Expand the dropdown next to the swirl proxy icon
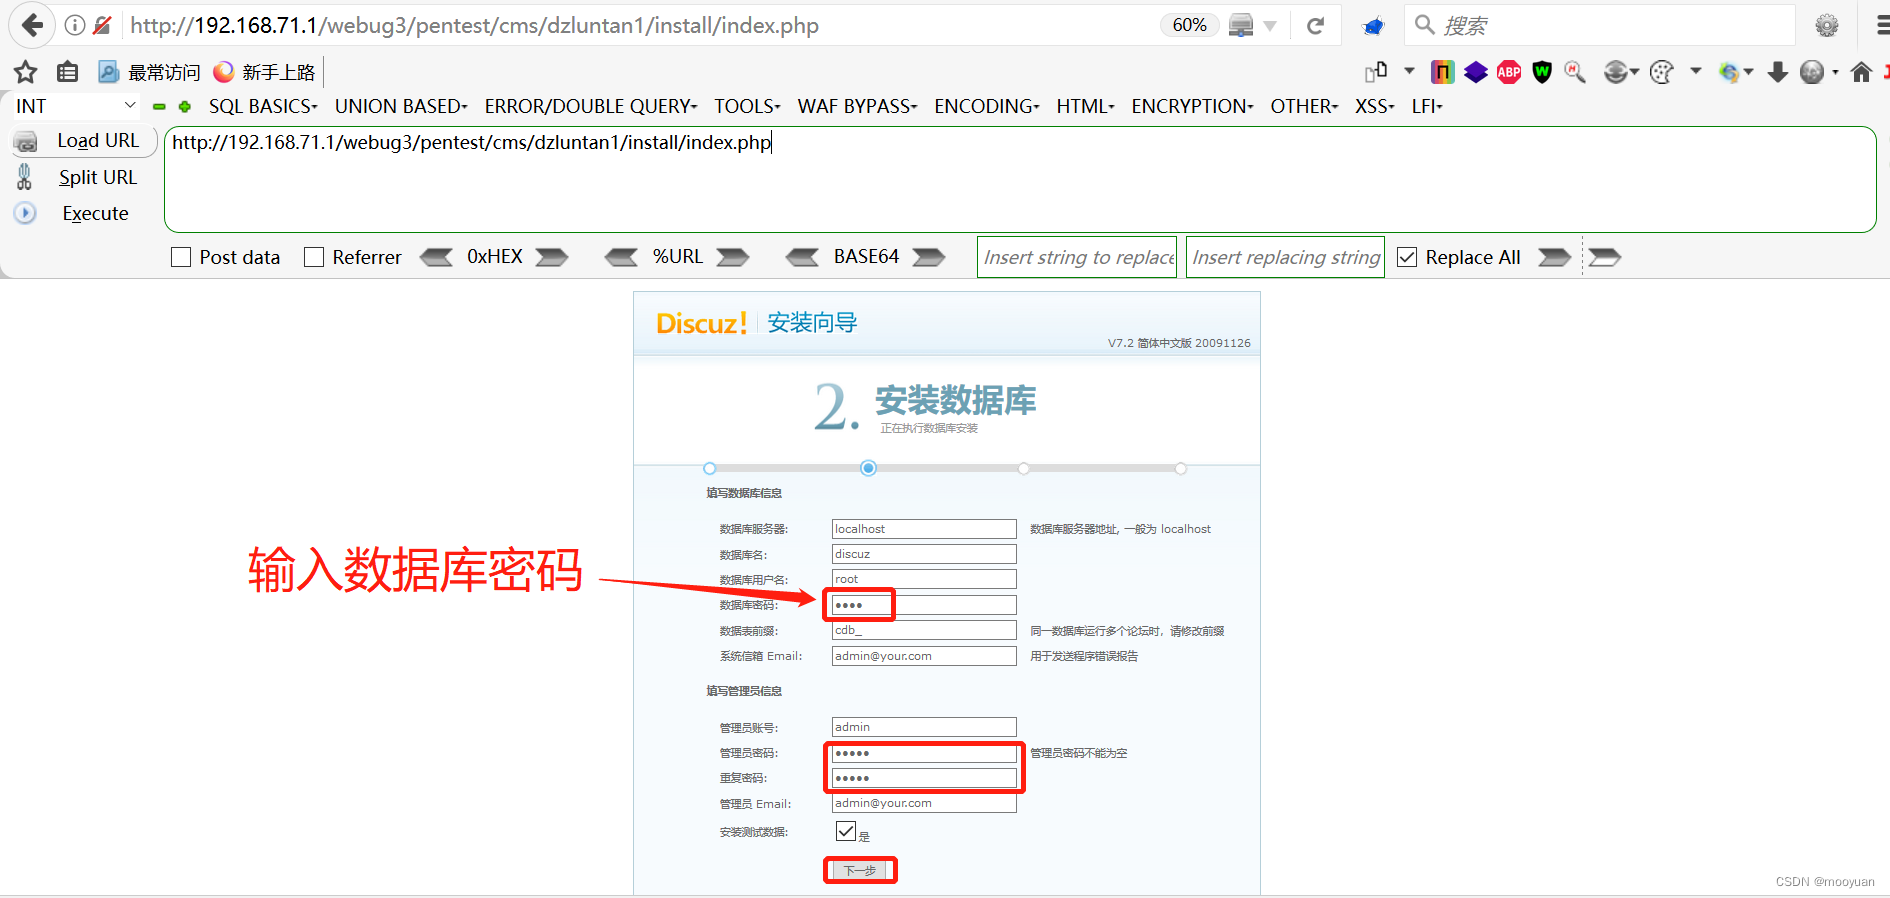Screen dimensions: 1890x898 [1748, 72]
